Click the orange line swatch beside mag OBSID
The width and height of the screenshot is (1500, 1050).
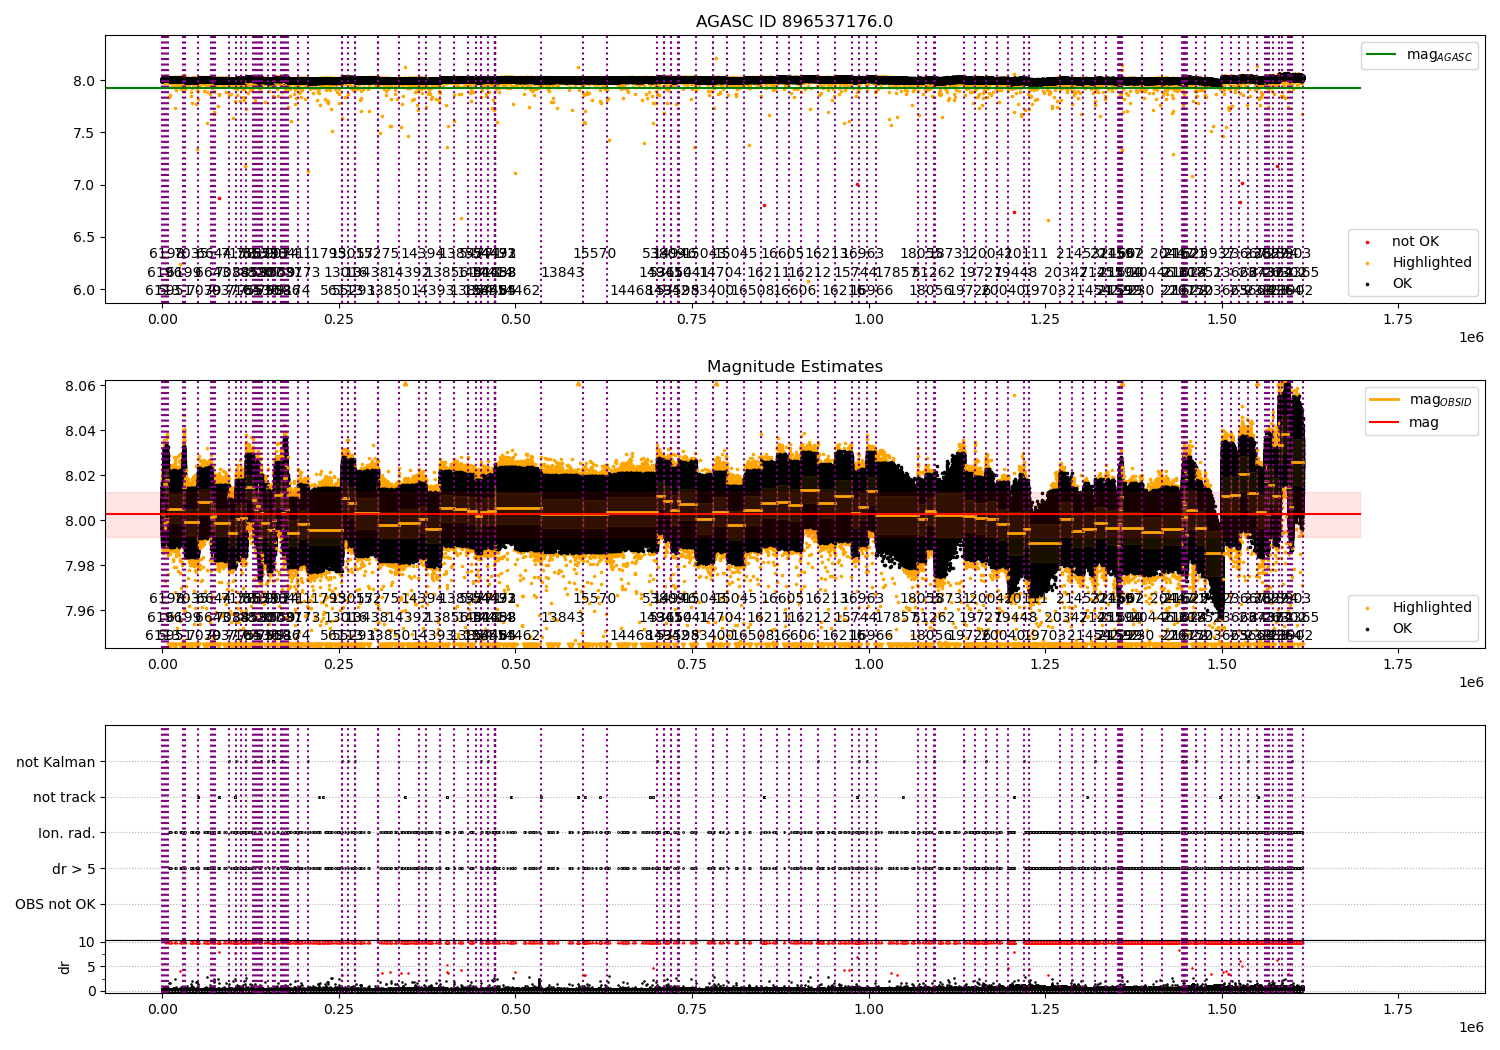(x=1385, y=400)
